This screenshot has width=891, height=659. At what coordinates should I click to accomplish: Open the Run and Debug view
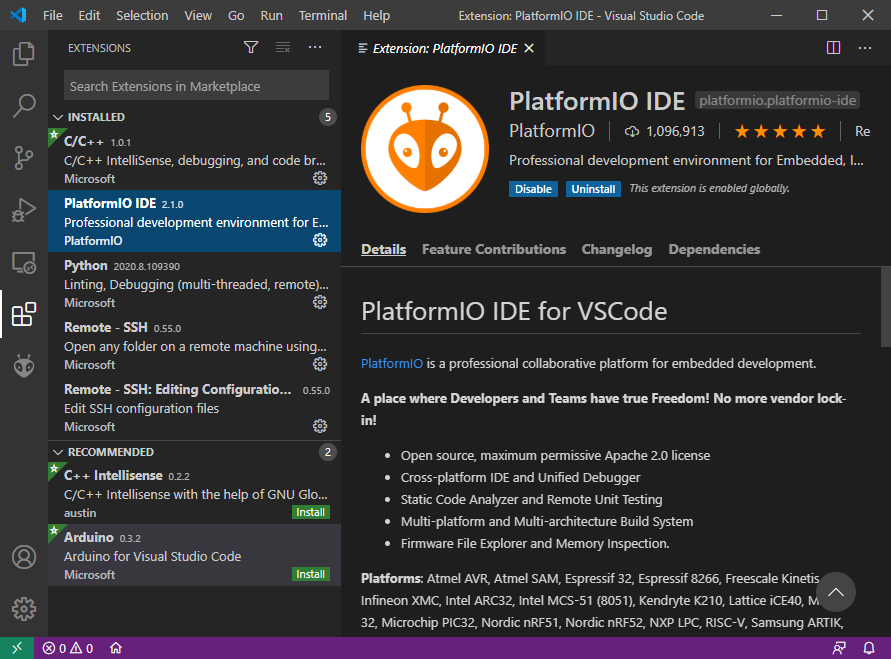[24, 211]
